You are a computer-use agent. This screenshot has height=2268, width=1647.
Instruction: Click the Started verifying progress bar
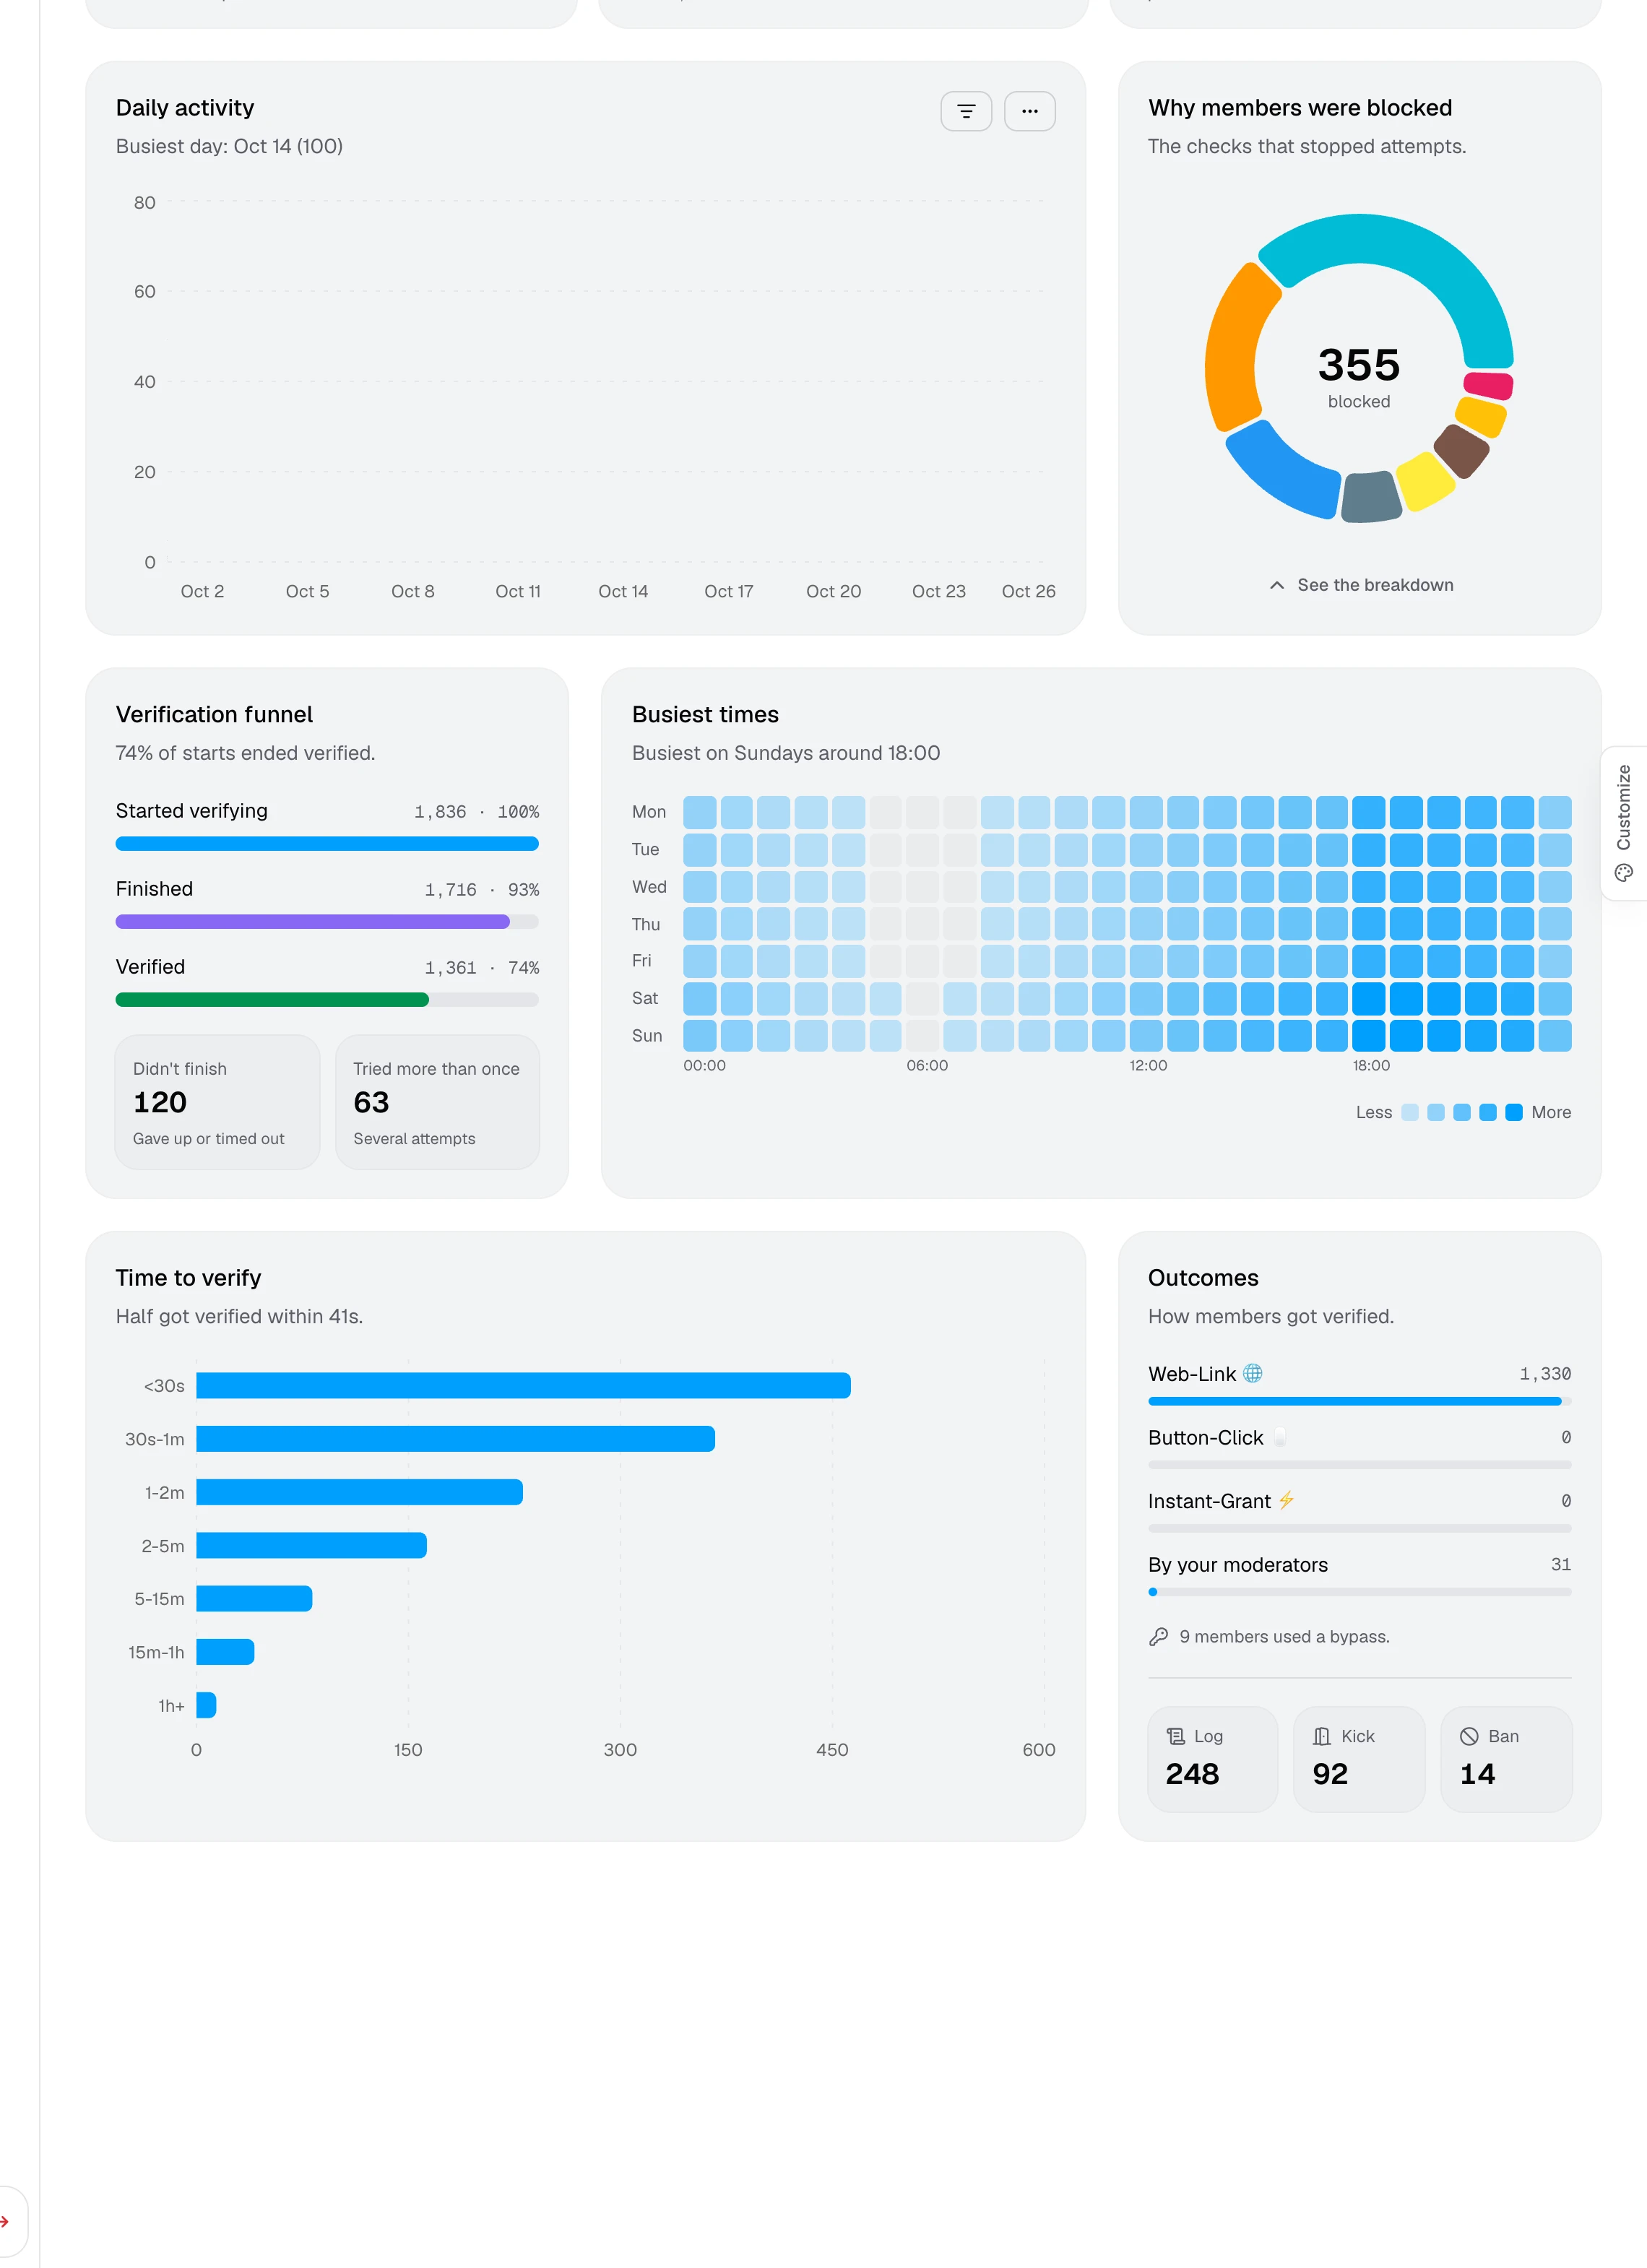pos(327,843)
